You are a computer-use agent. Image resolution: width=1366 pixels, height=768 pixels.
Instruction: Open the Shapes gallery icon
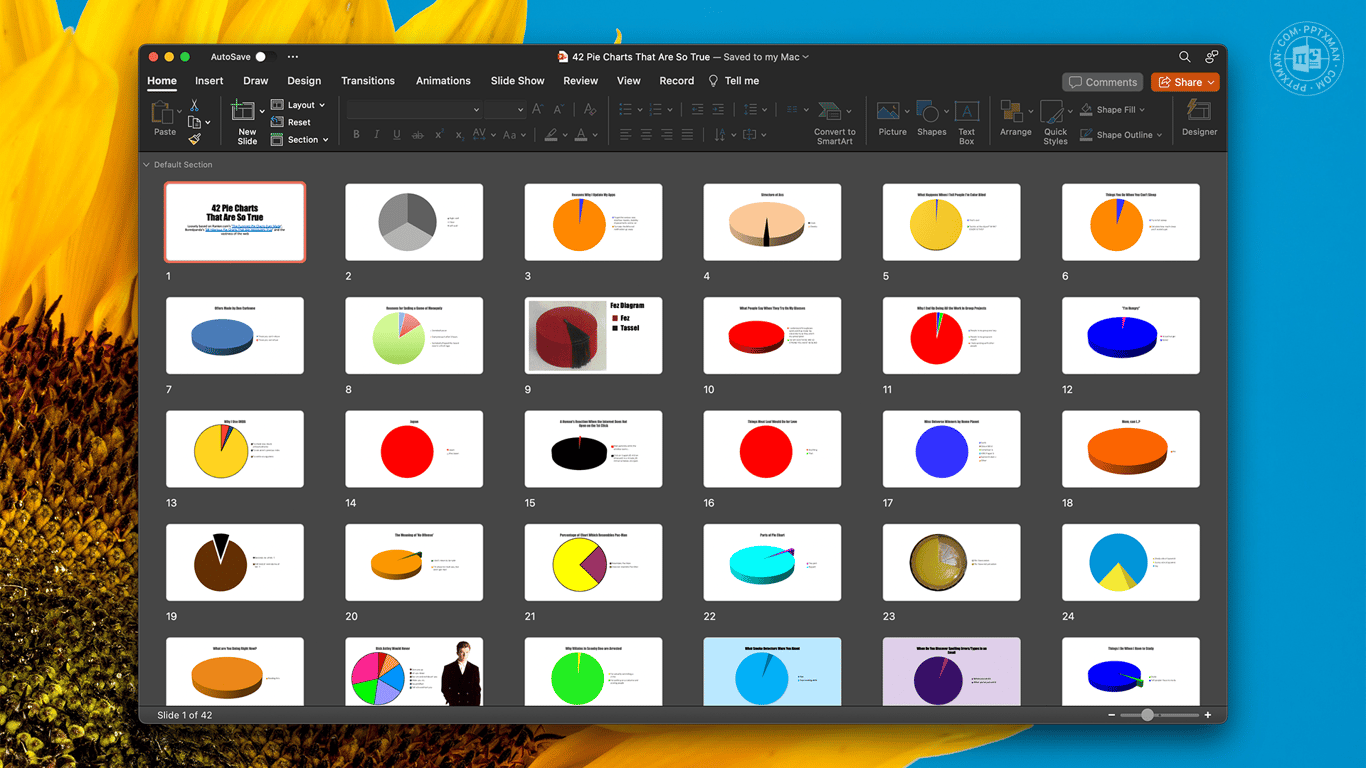point(927,111)
